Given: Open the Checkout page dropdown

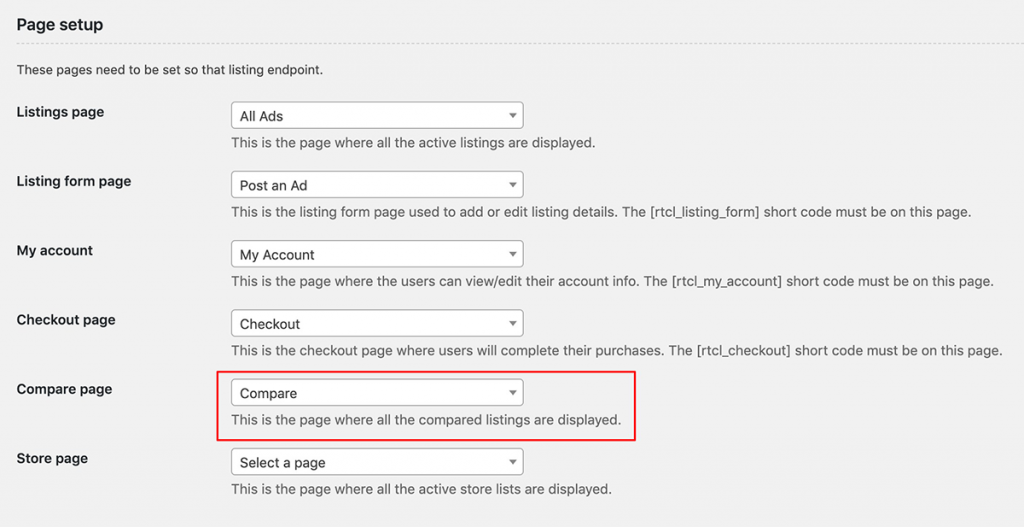Looking at the screenshot, I should coord(377,323).
